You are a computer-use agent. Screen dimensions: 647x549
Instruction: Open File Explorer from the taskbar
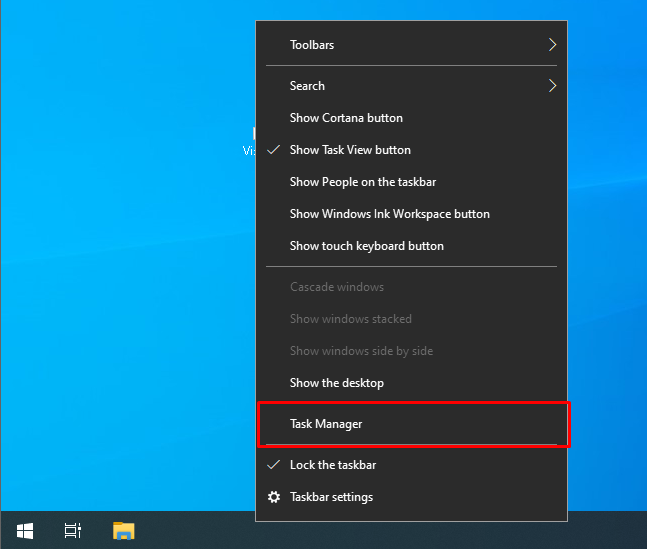click(123, 530)
